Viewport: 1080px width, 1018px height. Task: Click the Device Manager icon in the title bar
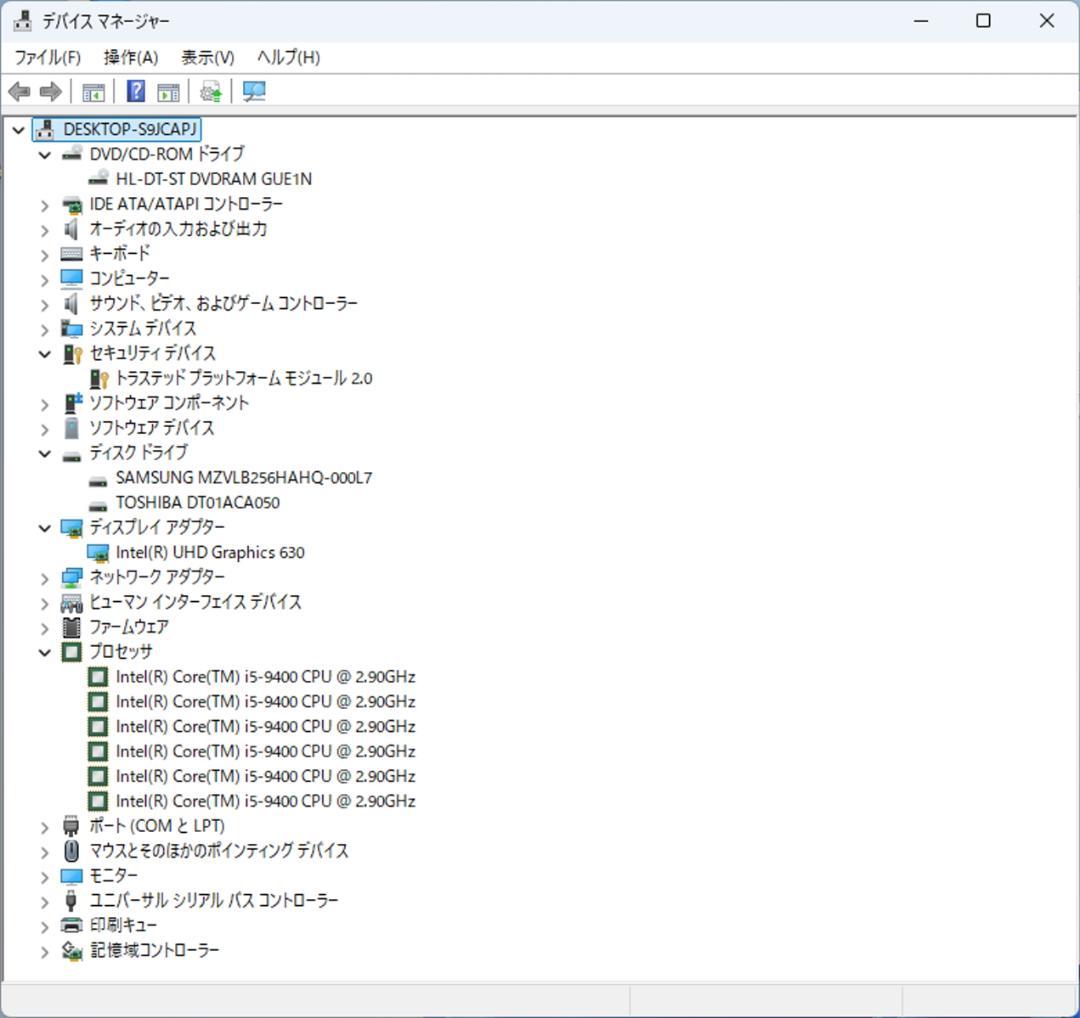21,20
